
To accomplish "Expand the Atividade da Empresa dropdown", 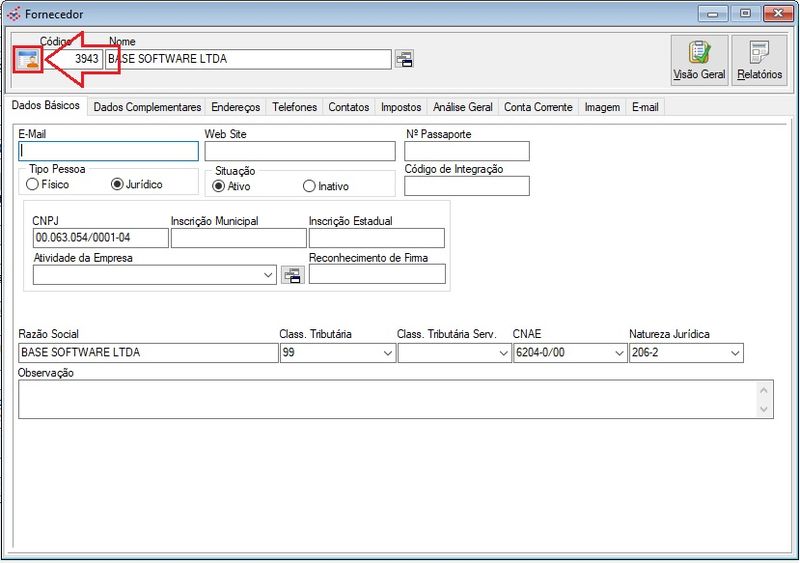I will tap(267, 275).
